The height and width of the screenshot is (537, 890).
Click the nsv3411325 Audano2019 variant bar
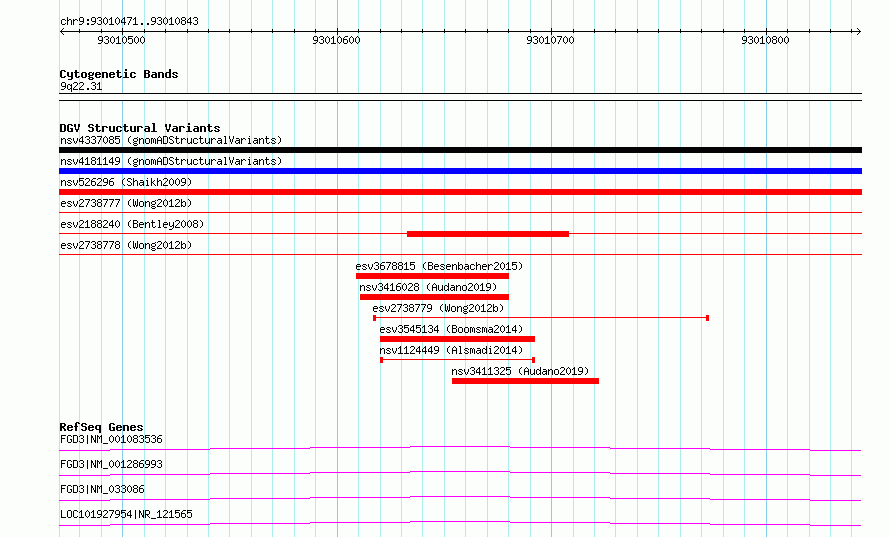tap(526, 381)
